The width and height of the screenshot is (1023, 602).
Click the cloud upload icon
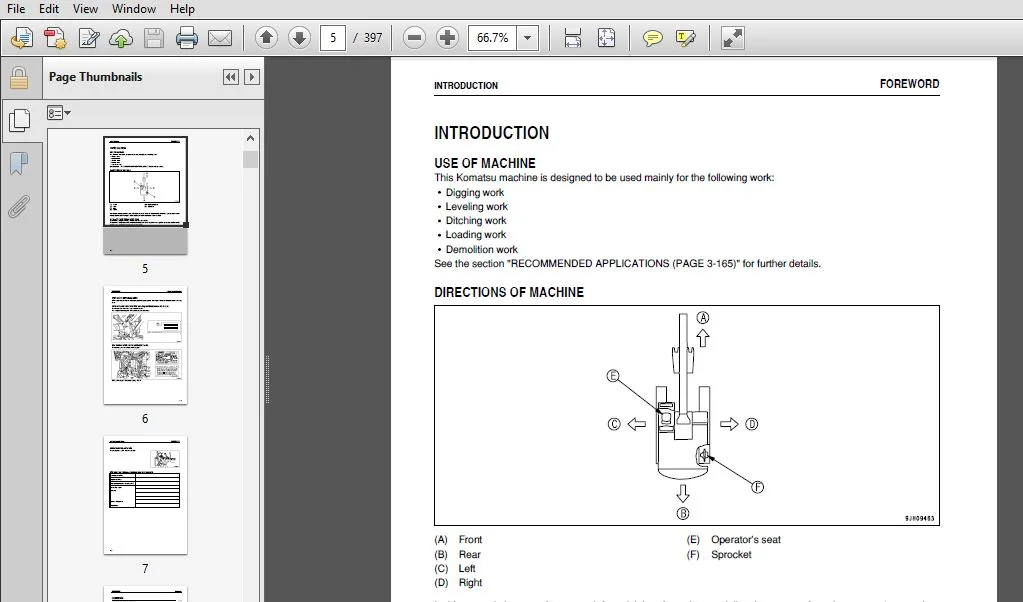click(121, 38)
